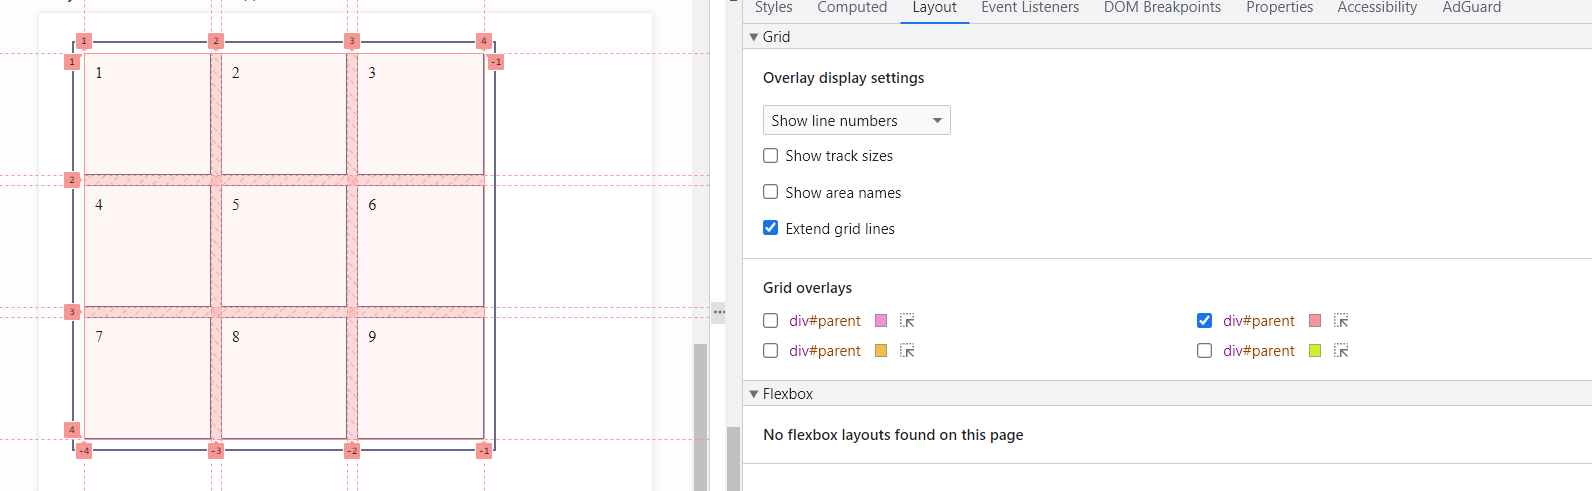Collapse the Grid section
This screenshot has height=491, width=1592.
tap(754, 37)
